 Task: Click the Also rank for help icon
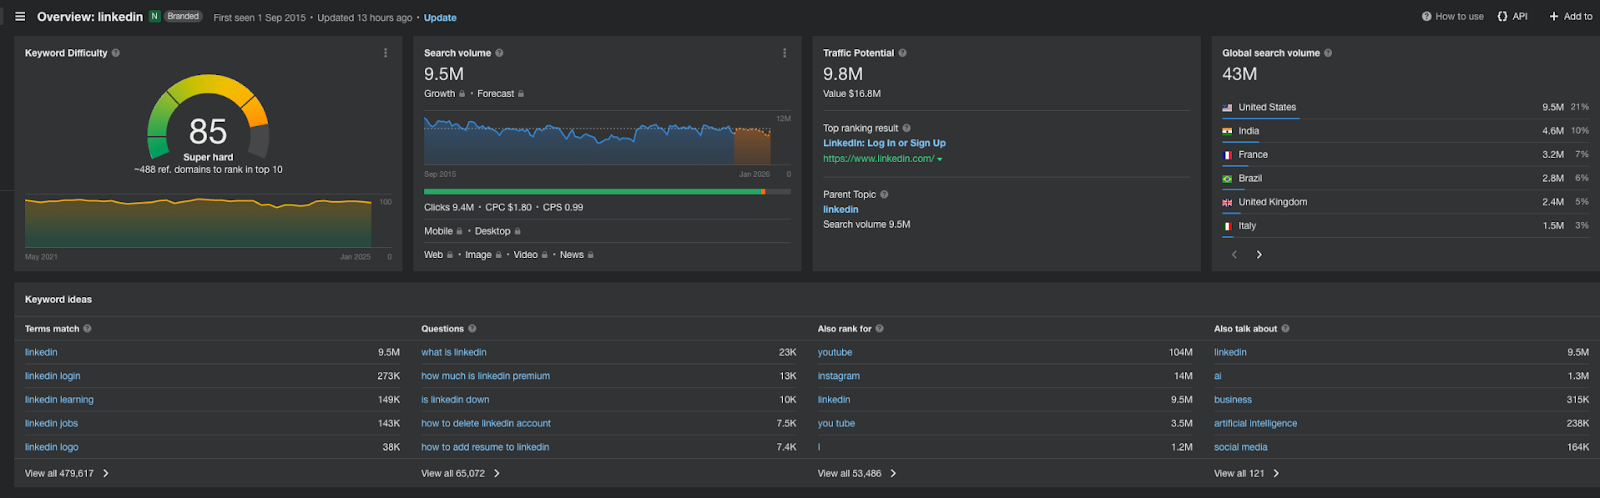coord(879,329)
